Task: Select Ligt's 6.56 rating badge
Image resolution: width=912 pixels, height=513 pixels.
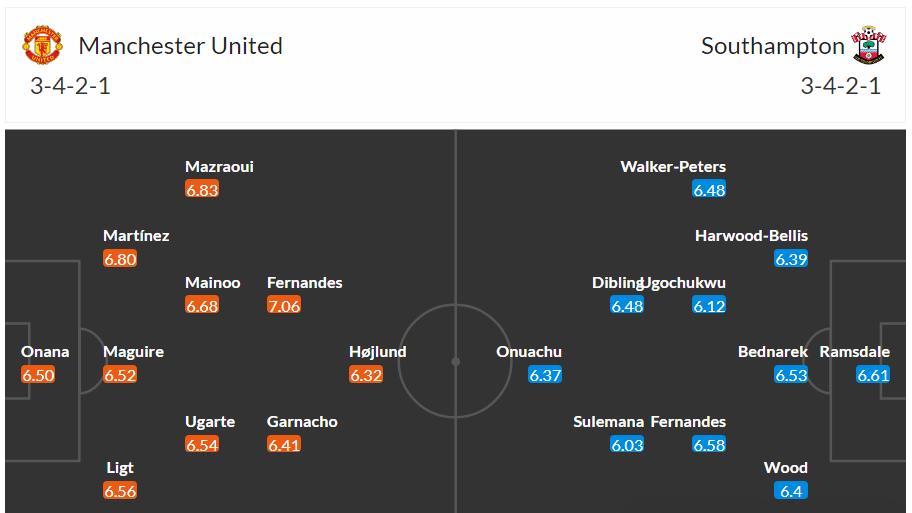Action: 120,490
